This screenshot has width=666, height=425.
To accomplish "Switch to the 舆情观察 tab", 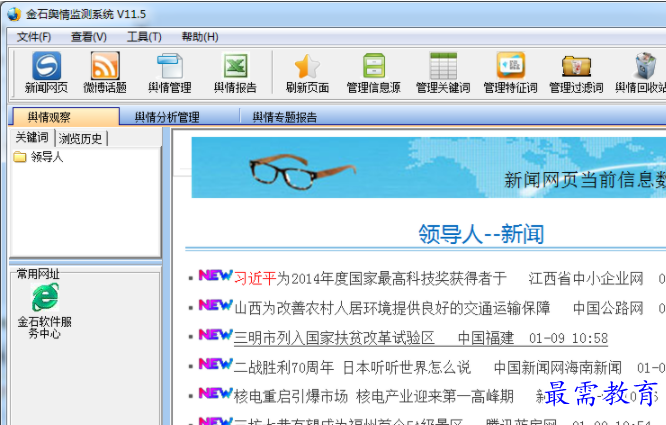I will (66, 117).
